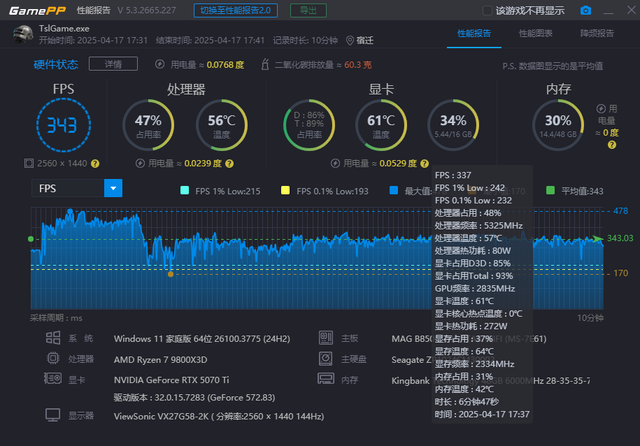The height and width of the screenshot is (446, 640).
Task: Click the TslGame.exe game avatar icon
Action: (x=23, y=34)
